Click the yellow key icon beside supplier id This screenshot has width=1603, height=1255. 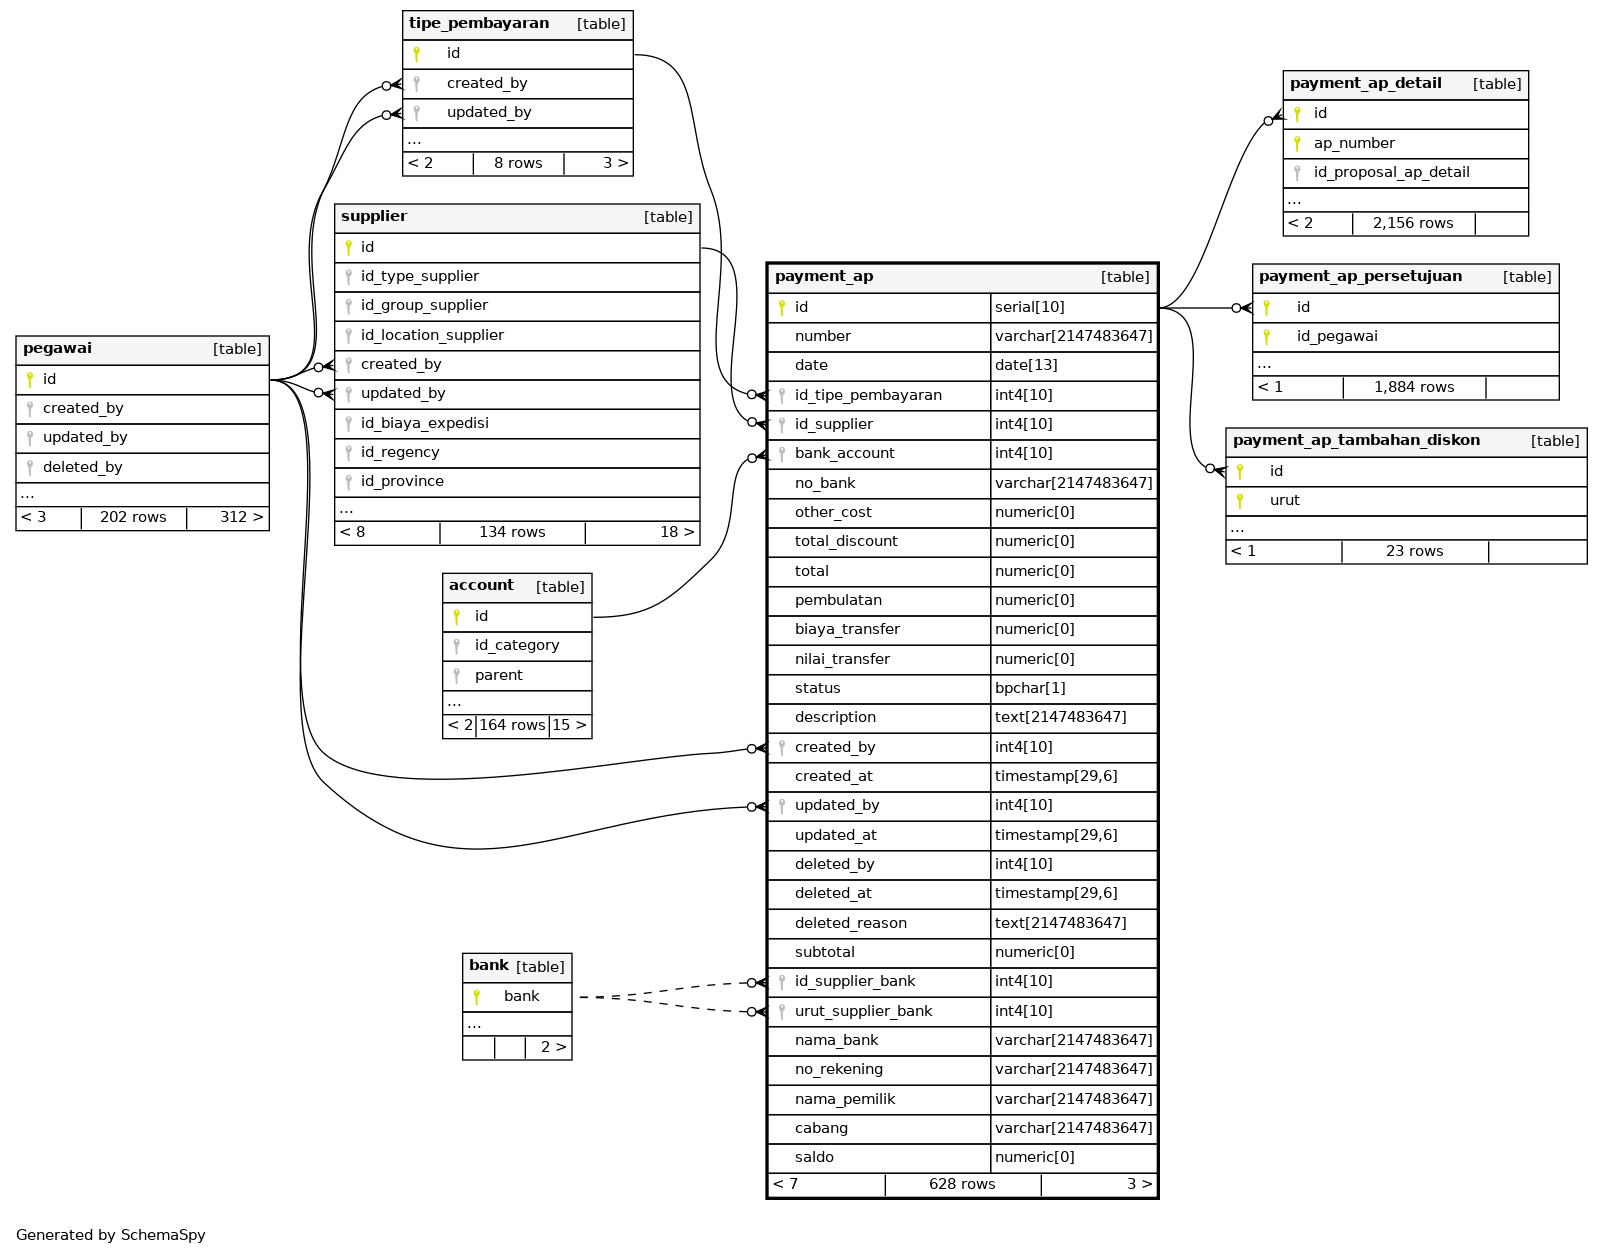point(348,247)
